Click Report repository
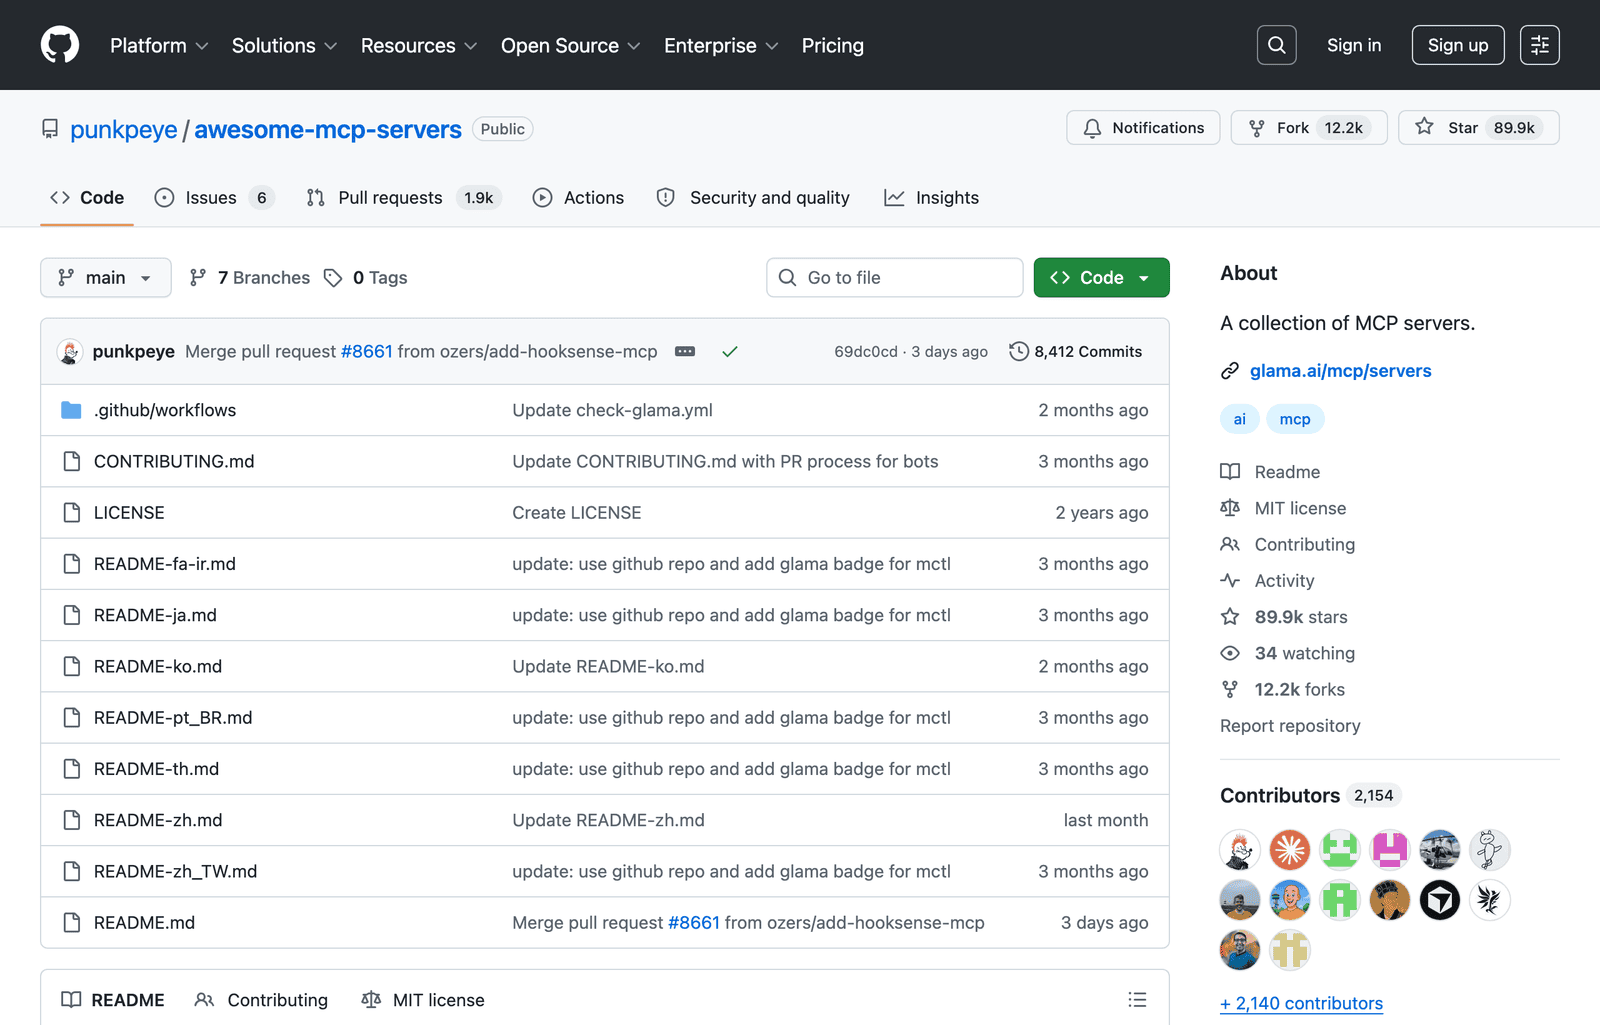The image size is (1600, 1025). (1290, 726)
